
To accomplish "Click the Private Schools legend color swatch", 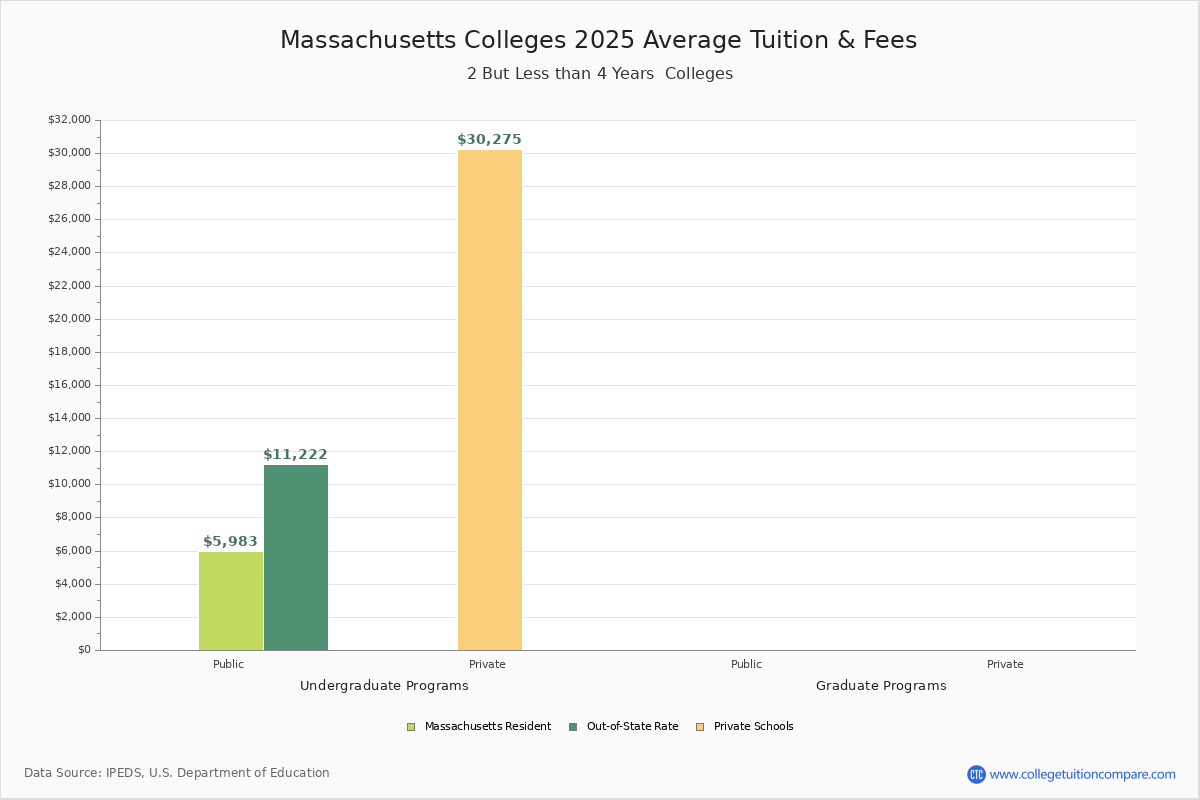I will 700,727.
